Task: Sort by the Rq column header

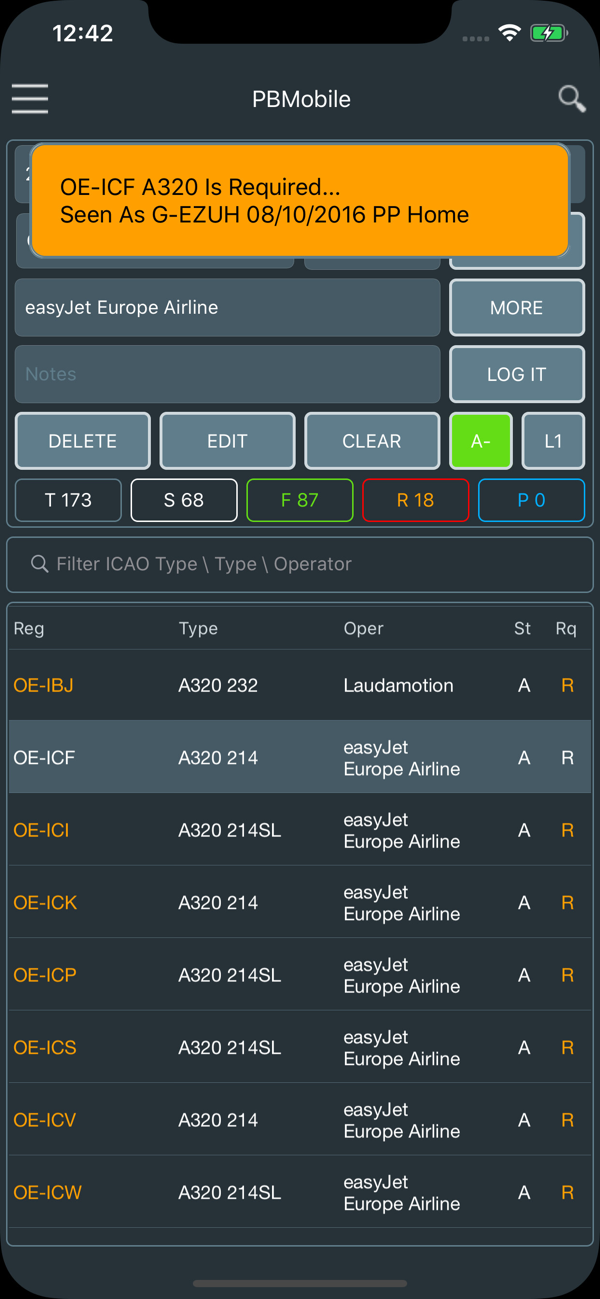Action: (567, 629)
